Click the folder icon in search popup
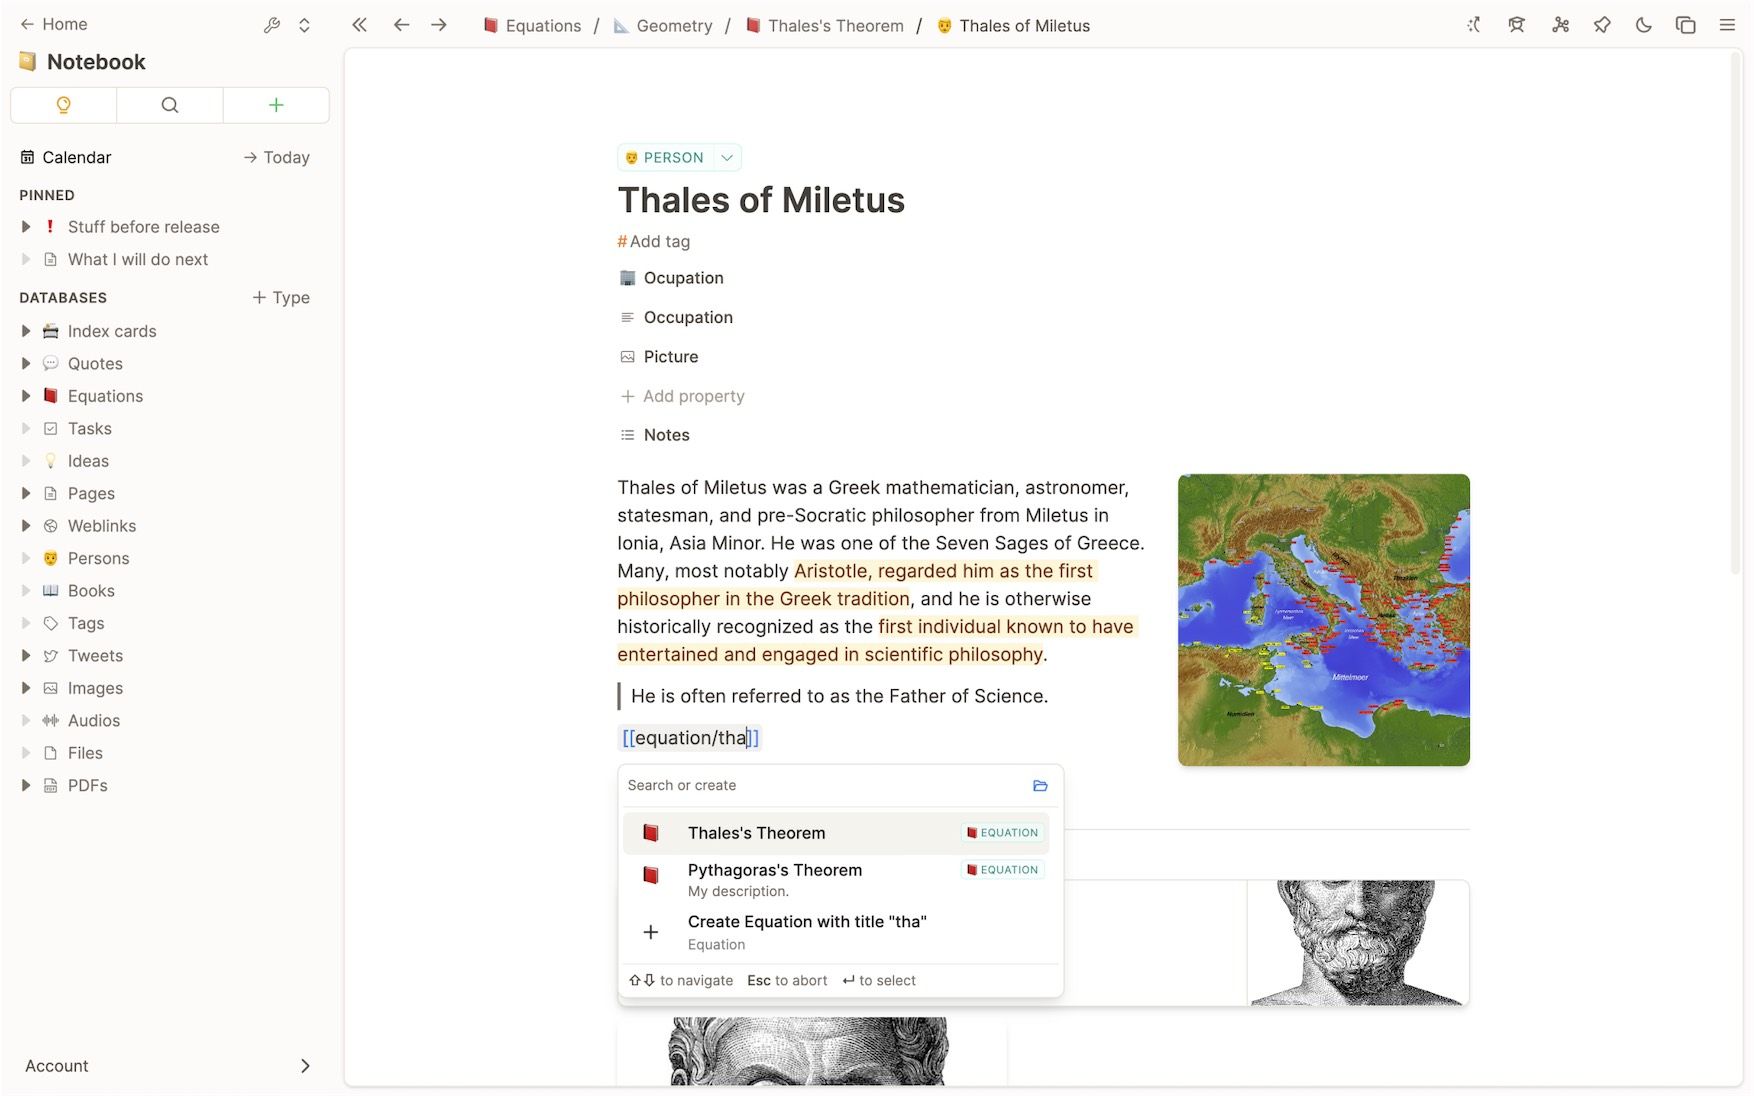The height and width of the screenshot is (1096, 1754). (x=1040, y=786)
